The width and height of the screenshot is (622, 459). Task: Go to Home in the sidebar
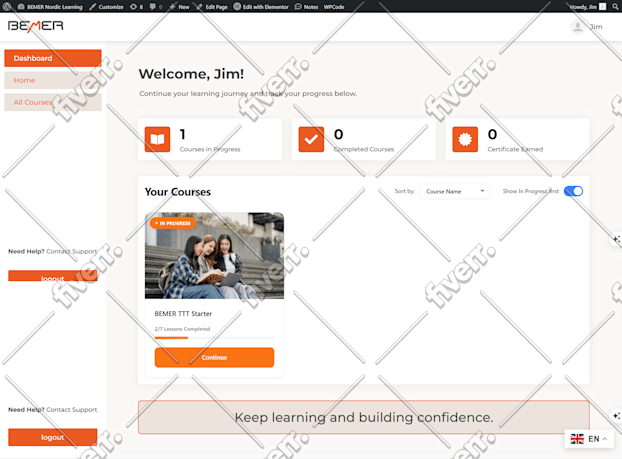53,80
